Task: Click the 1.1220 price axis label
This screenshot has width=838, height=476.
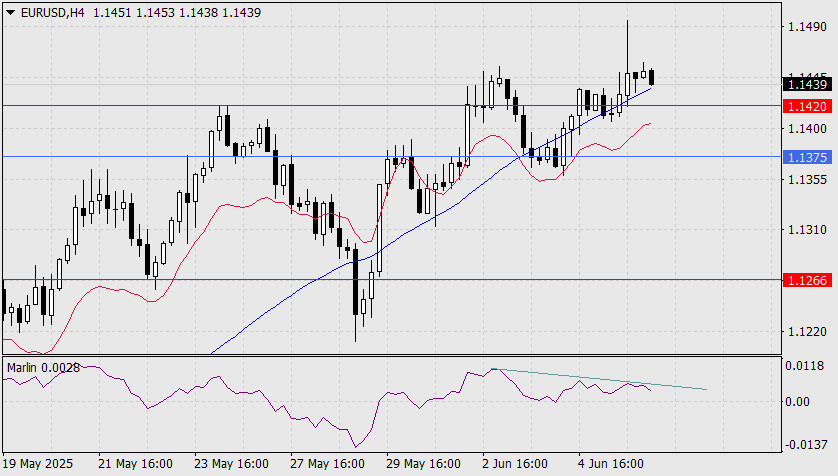Action: pyautogui.click(x=808, y=332)
